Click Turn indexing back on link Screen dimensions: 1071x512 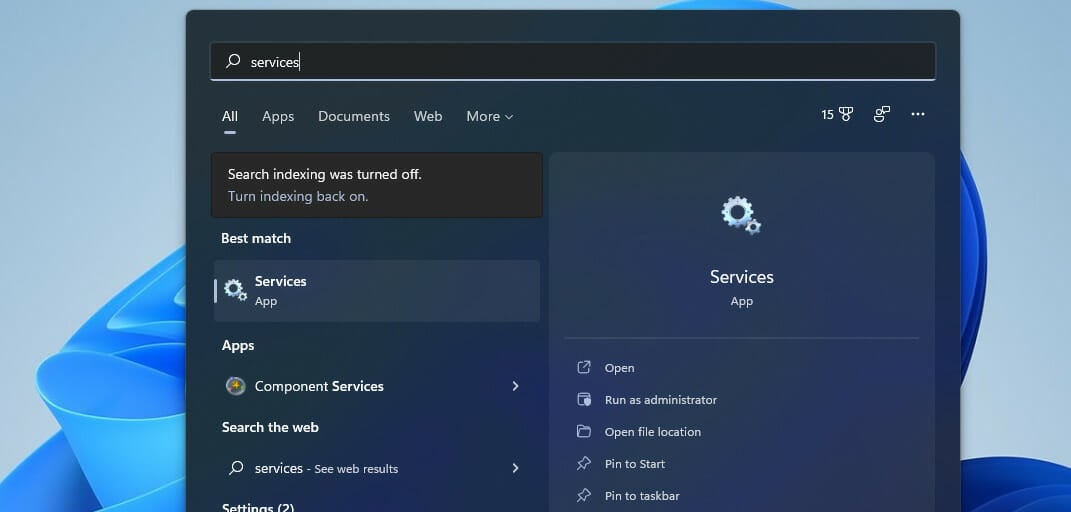[x=298, y=196]
